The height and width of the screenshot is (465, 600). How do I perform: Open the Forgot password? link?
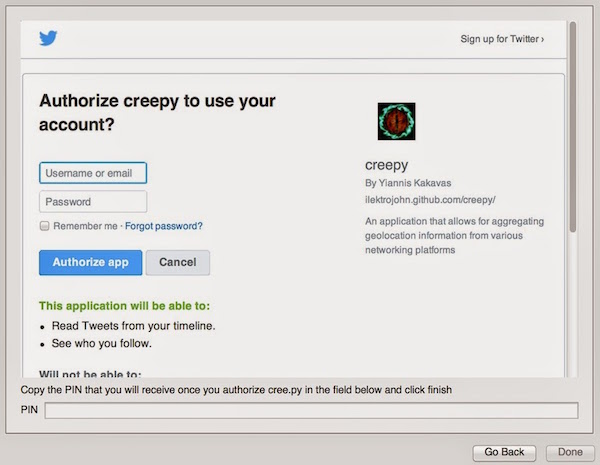point(164,226)
